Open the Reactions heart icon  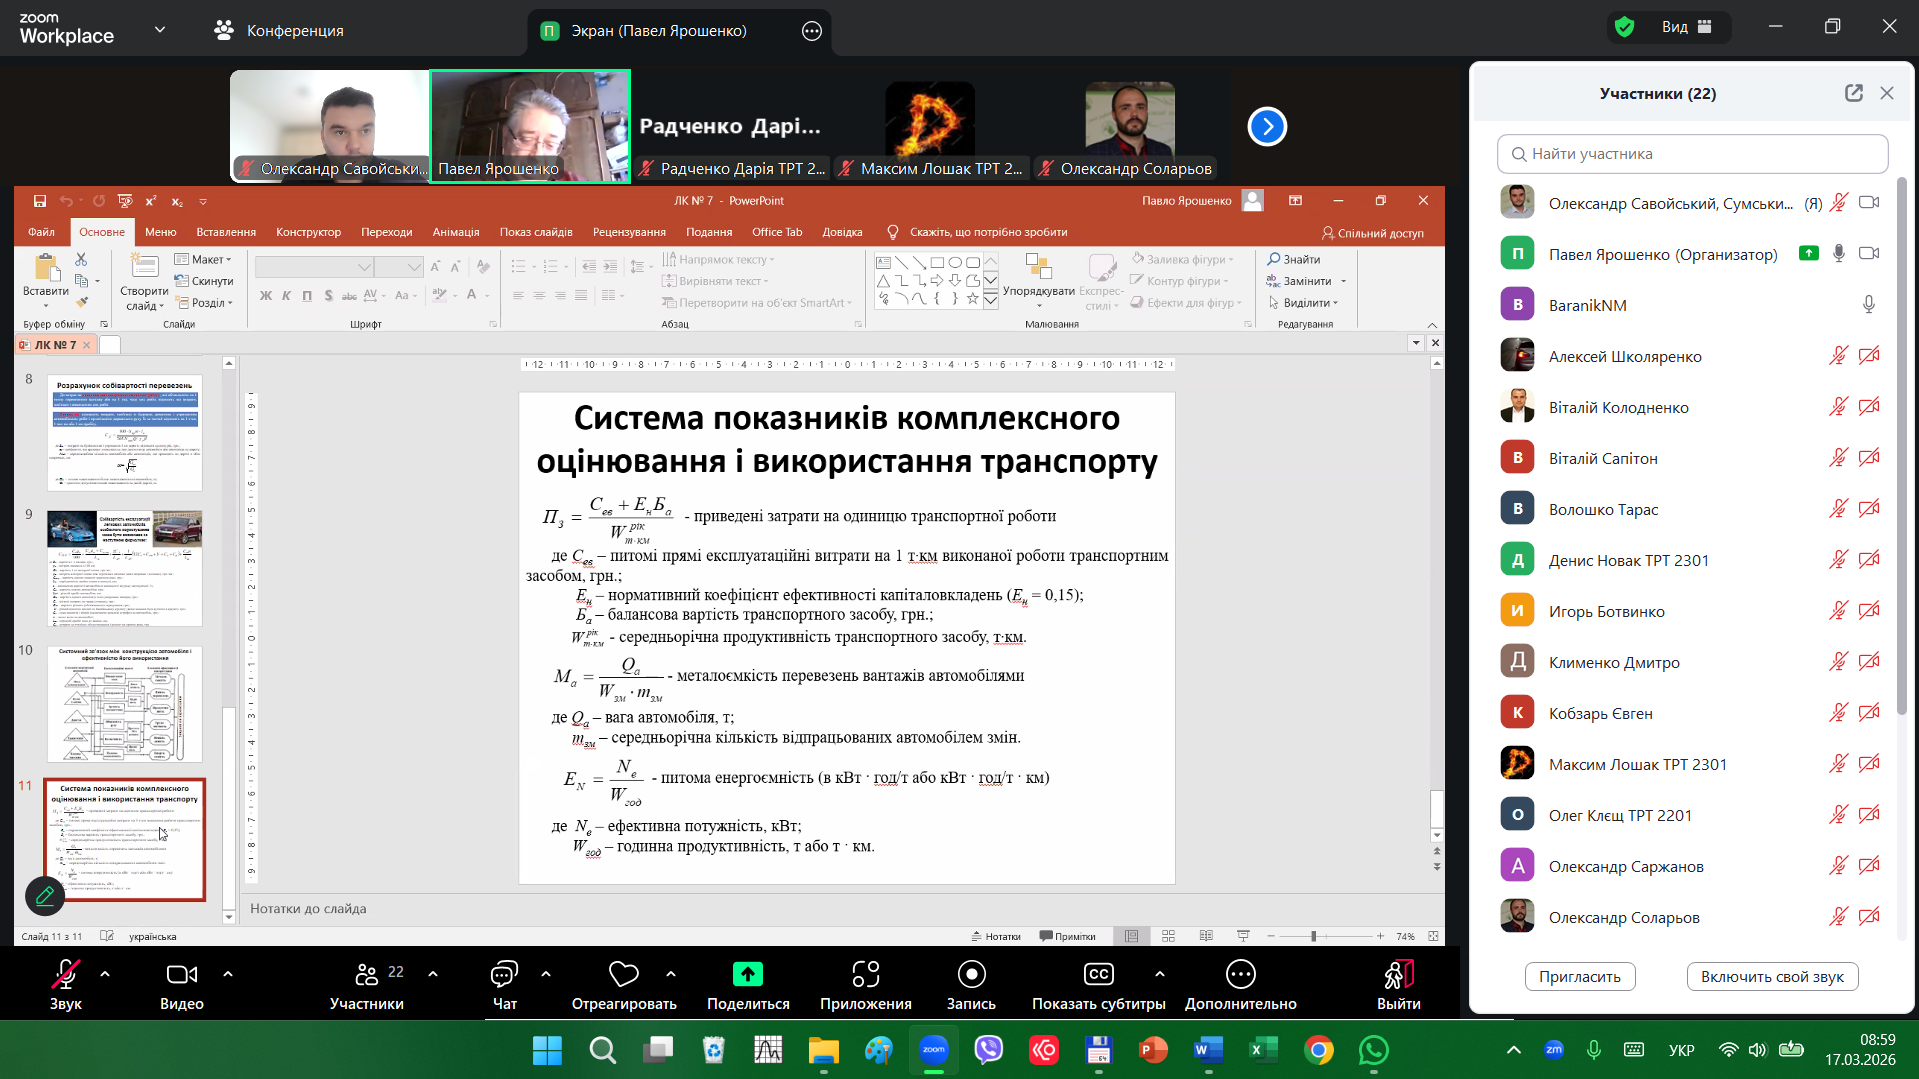(x=623, y=974)
